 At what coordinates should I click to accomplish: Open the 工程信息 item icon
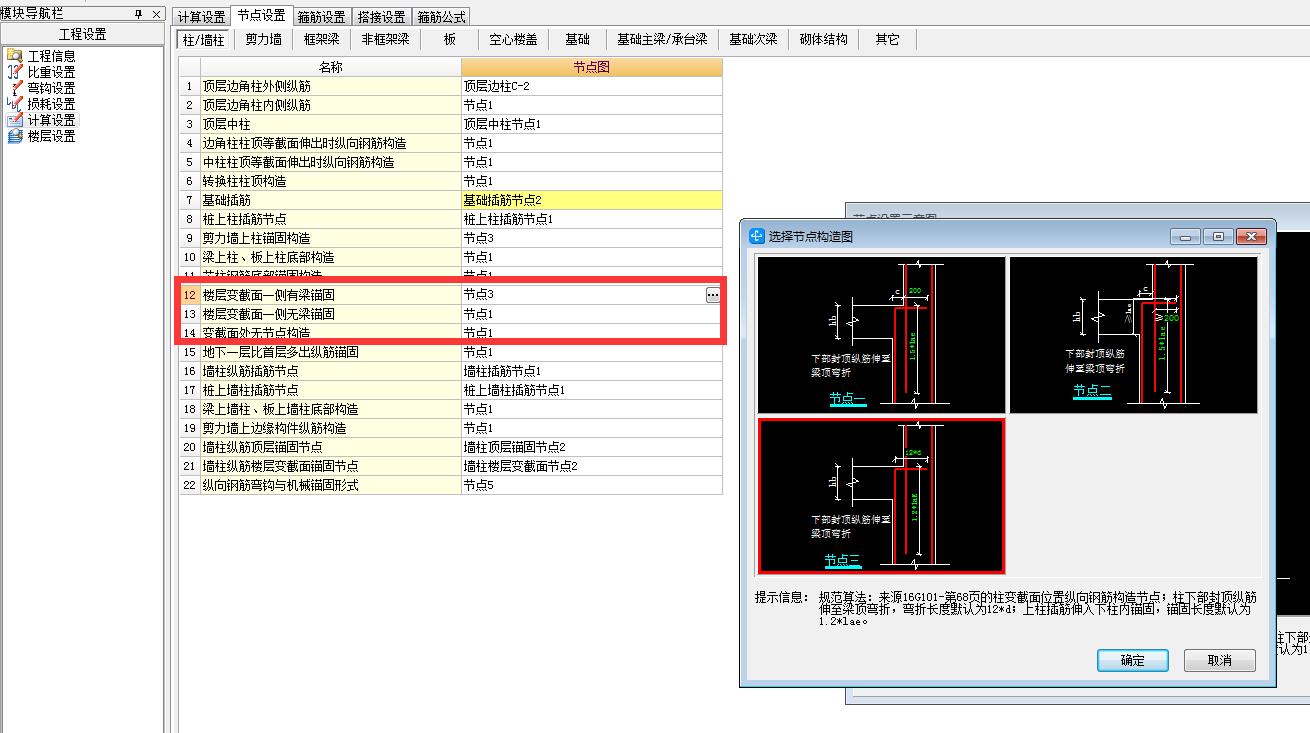14,56
